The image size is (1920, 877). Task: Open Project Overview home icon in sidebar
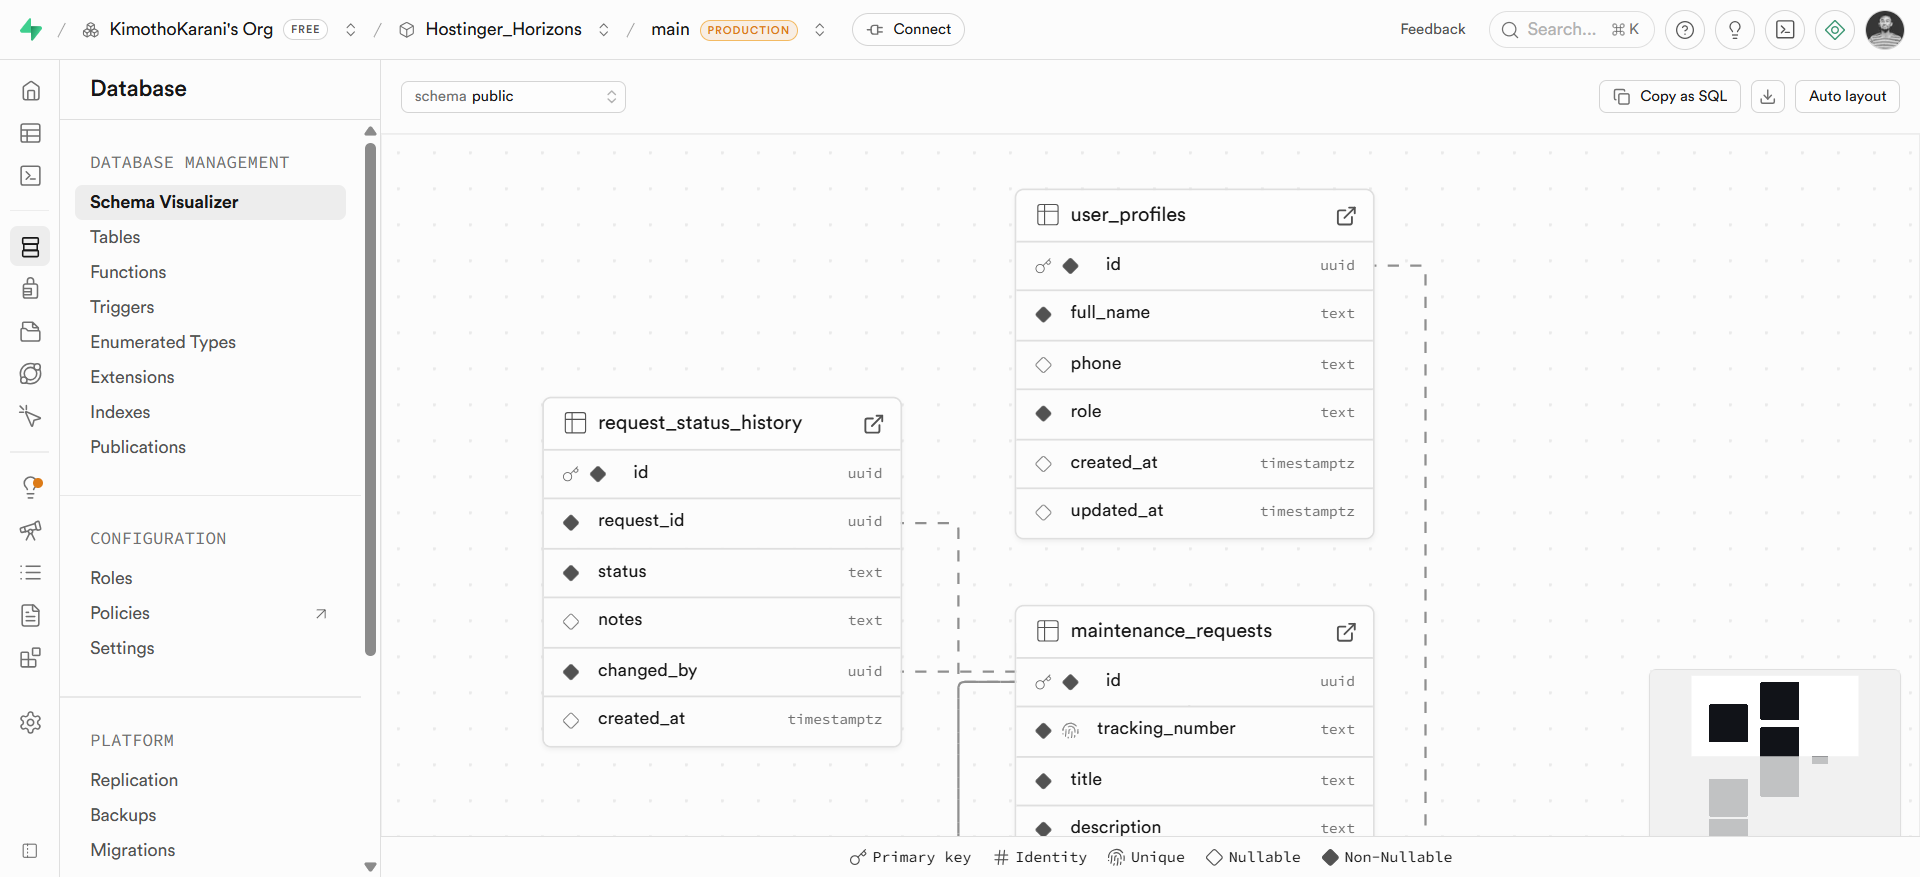point(31,91)
